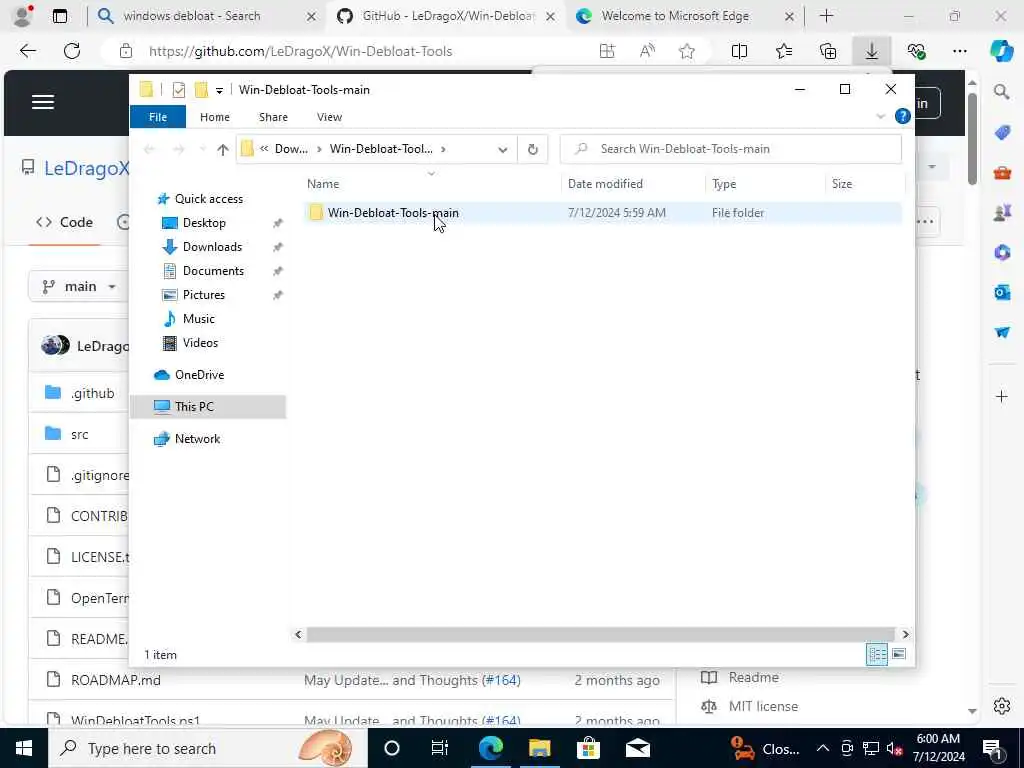Viewport: 1024px width, 768px height.
Task: Select Desktop in Quick access
Action: tap(204, 223)
